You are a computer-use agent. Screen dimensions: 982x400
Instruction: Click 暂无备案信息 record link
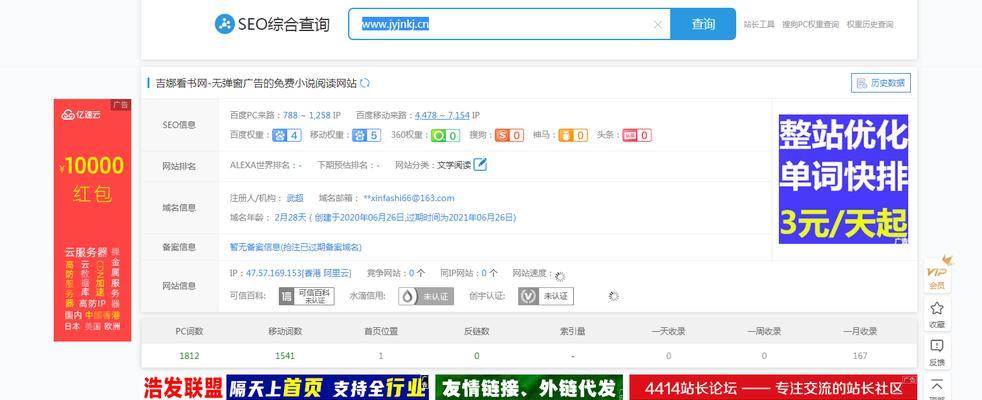[x=296, y=247]
